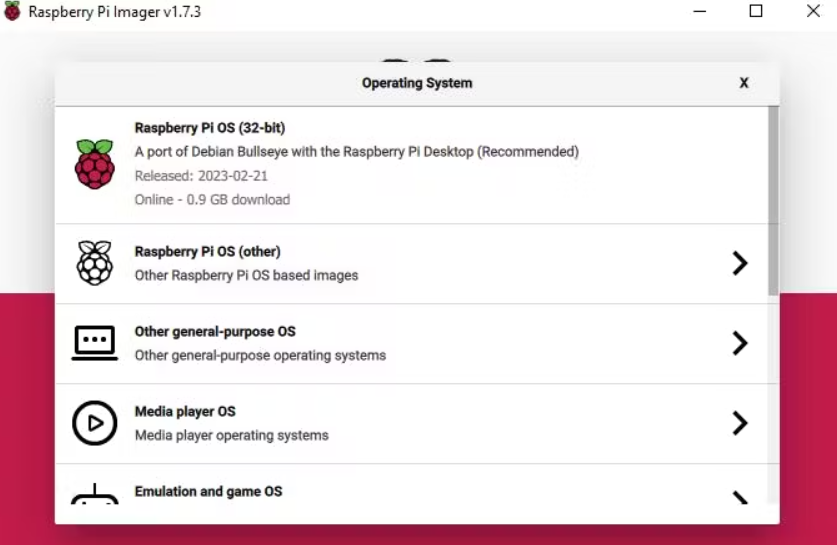Open the Emulation and game OS title
Image resolution: width=837 pixels, height=545 pixels.
(209, 492)
